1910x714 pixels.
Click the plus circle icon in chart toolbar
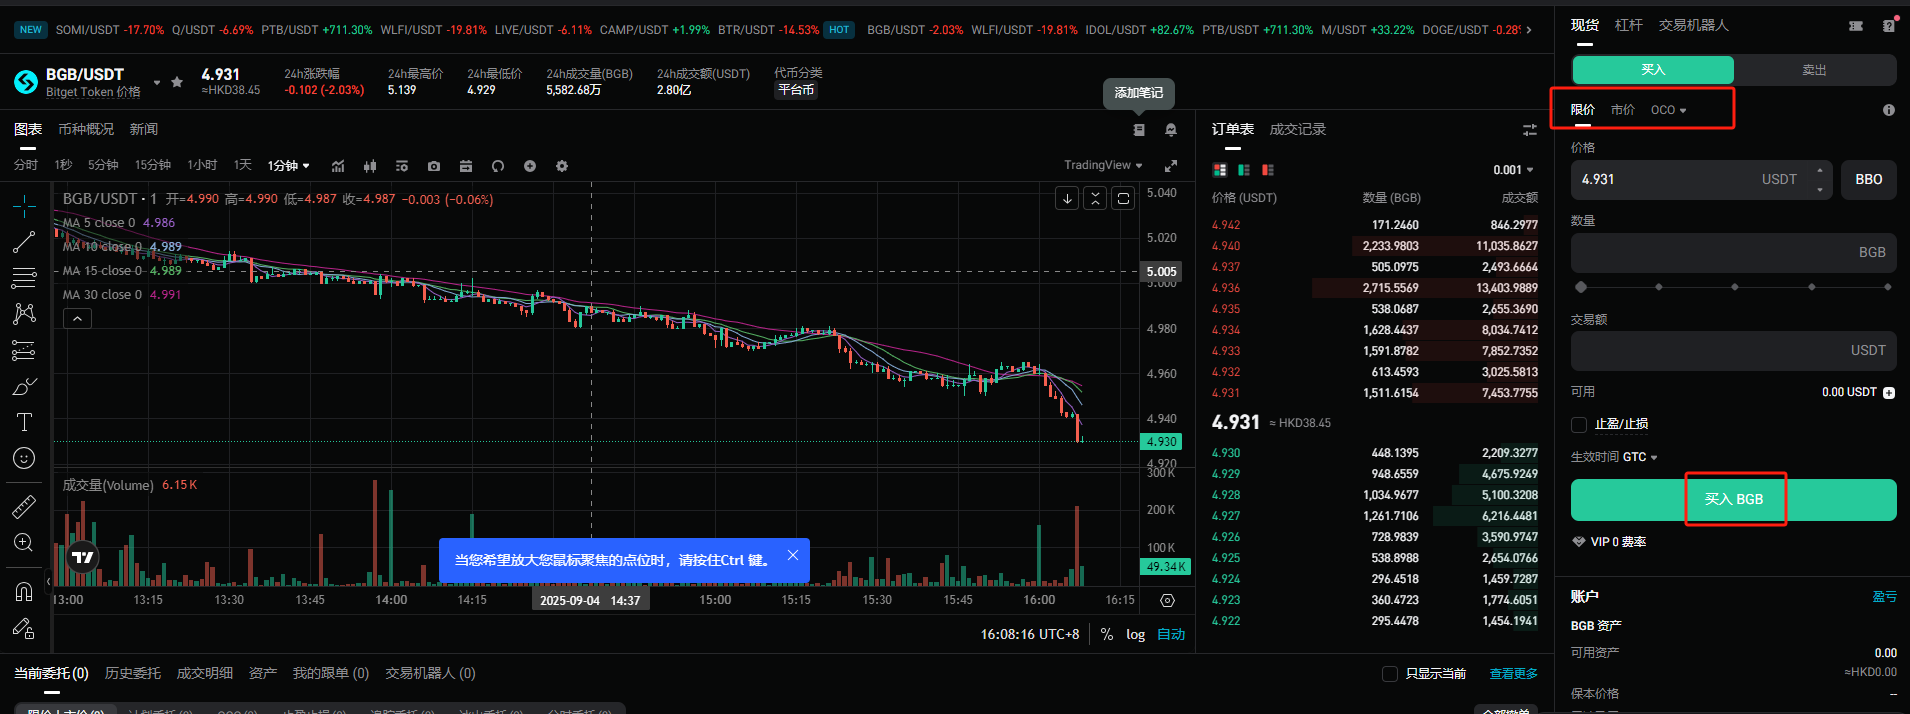[530, 166]
